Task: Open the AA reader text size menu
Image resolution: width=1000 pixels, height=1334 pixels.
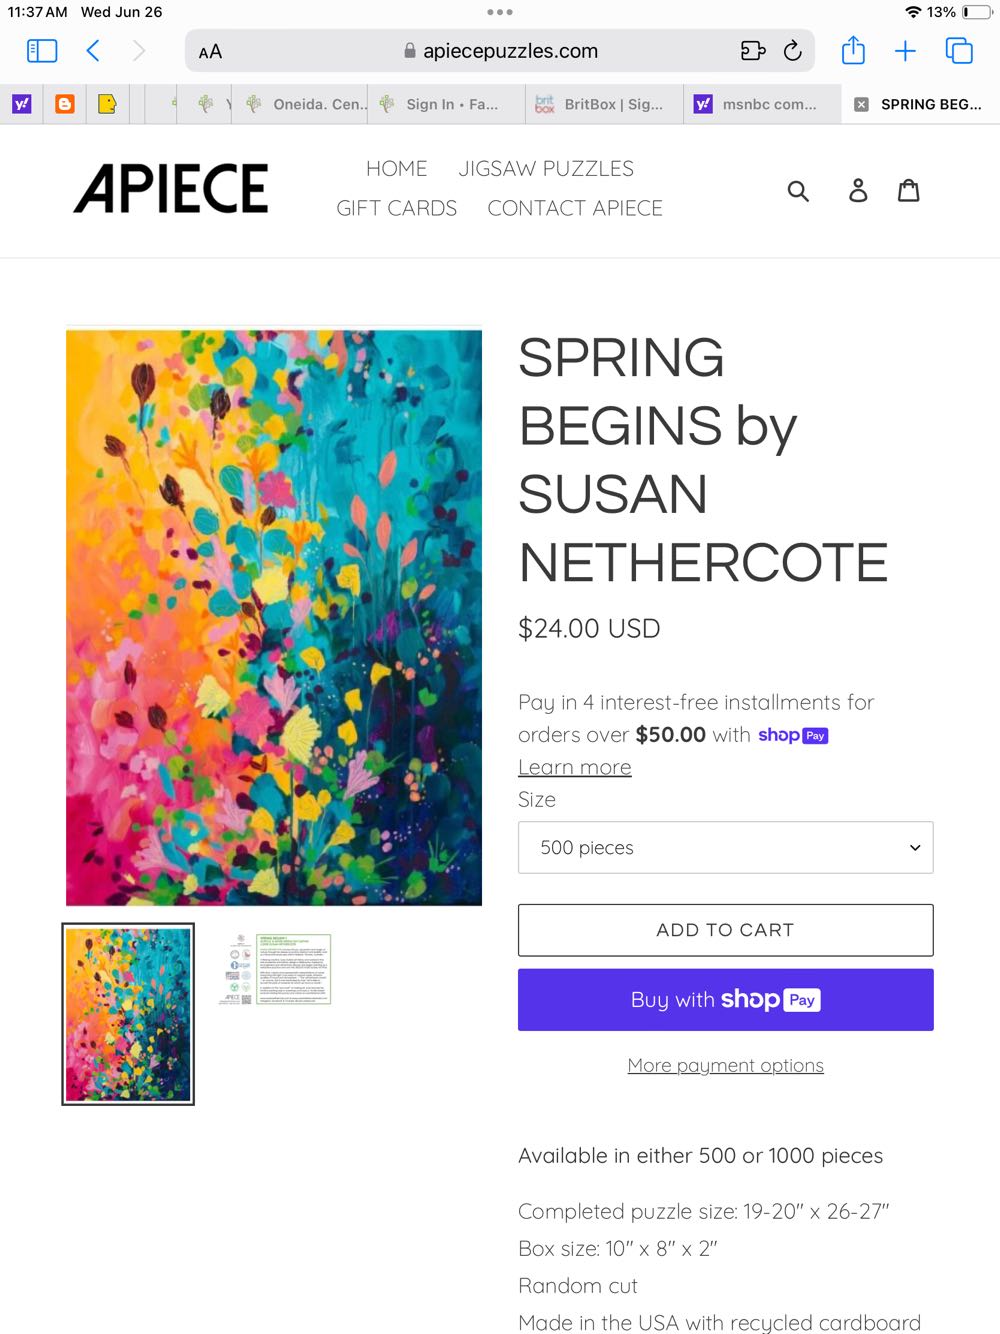Action: pos(210,52)
